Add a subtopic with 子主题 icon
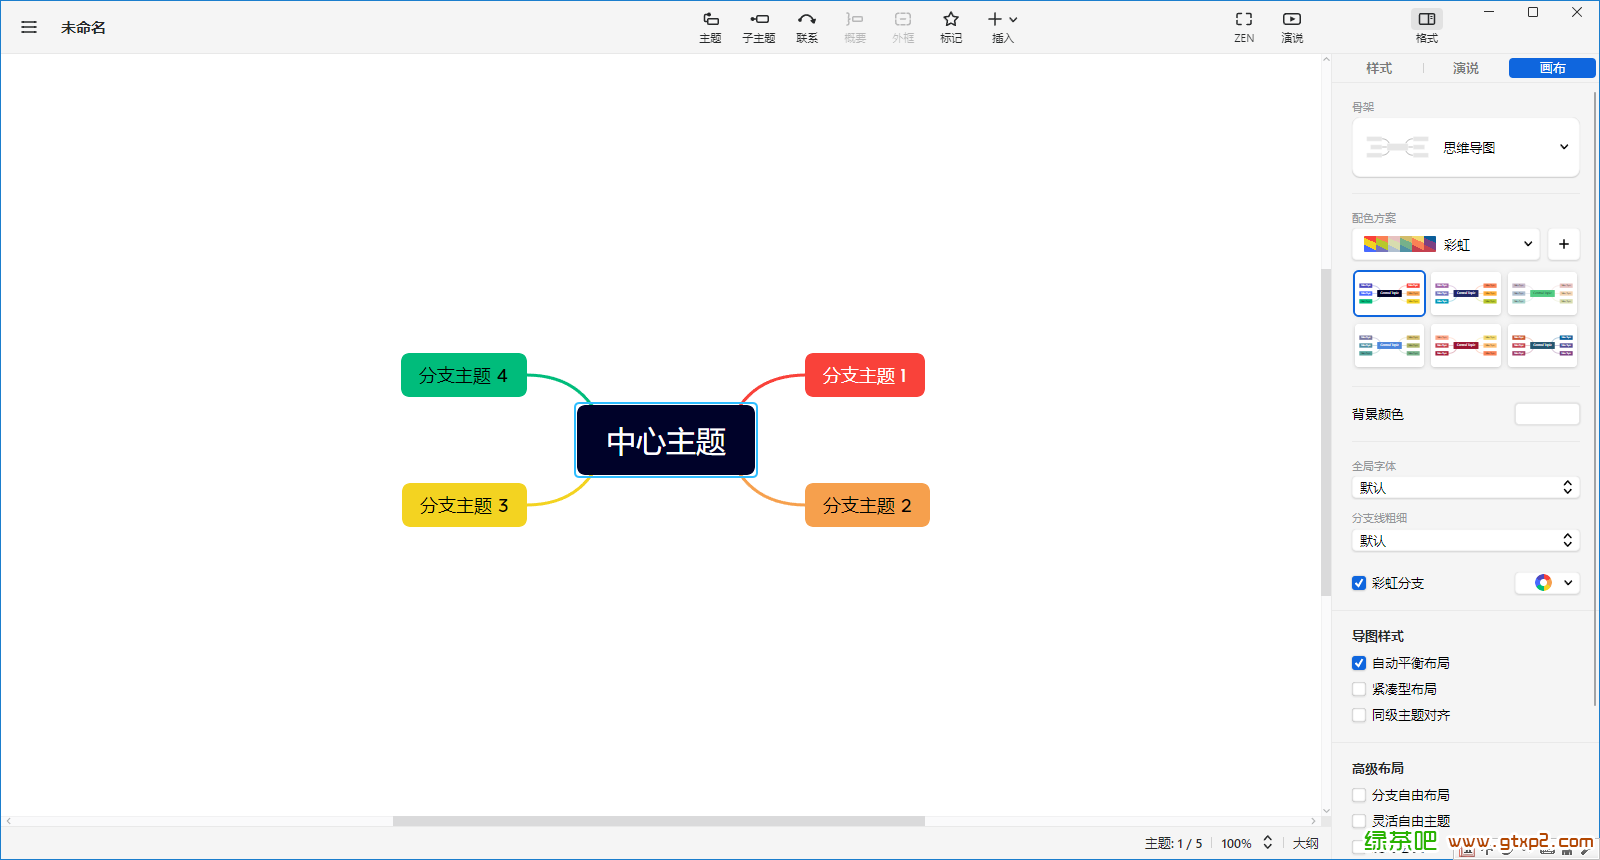Image resolution: width=1600 pixels, height=860 pixels. click(759, 26)
